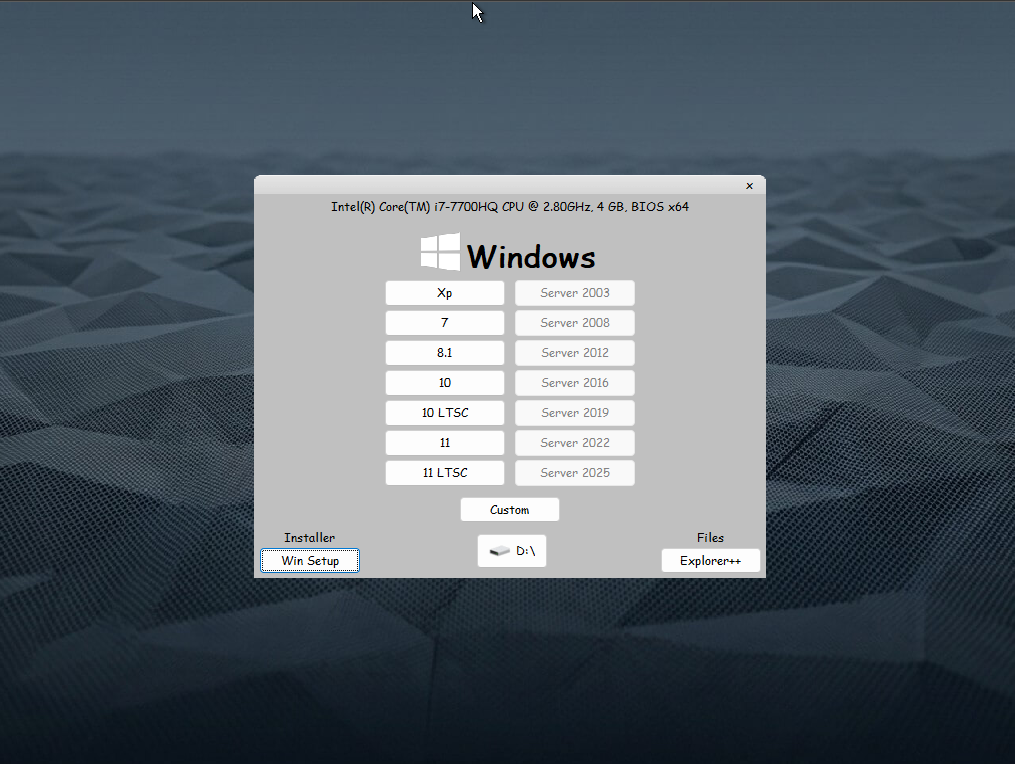
Task: Click Server 2003 button
Action: click(x=575, y=293)
